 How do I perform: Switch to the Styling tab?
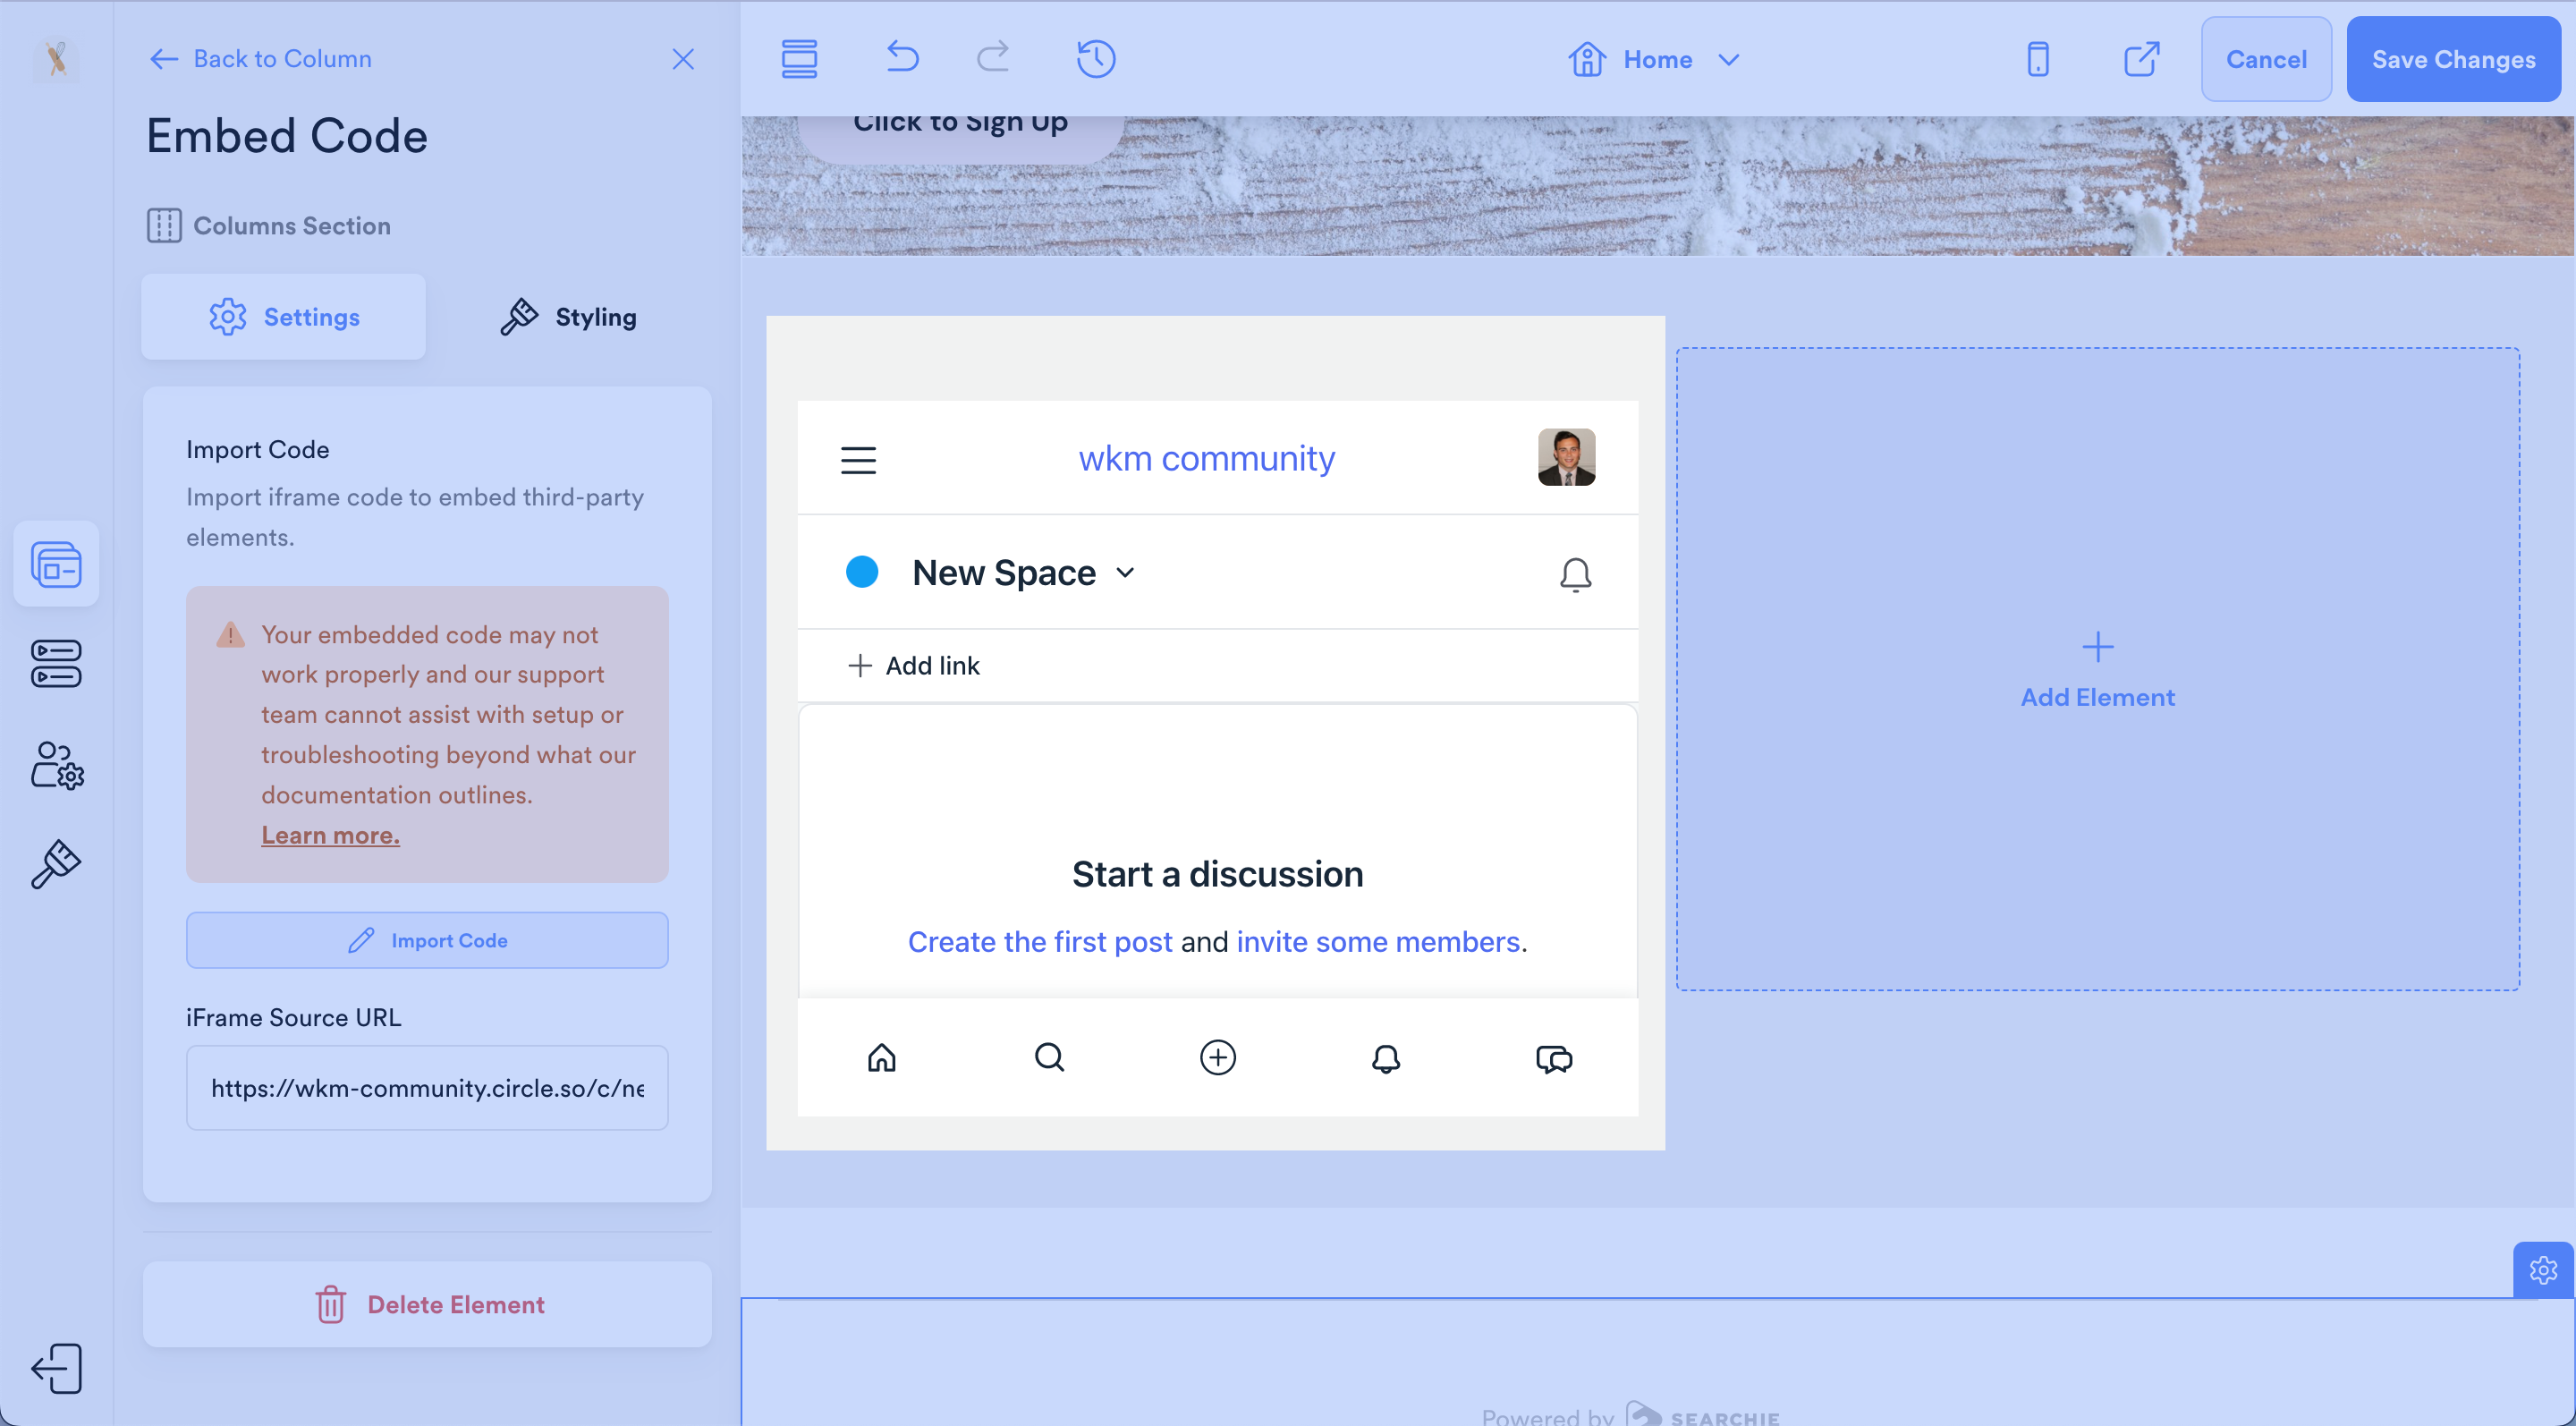[568, 317]
